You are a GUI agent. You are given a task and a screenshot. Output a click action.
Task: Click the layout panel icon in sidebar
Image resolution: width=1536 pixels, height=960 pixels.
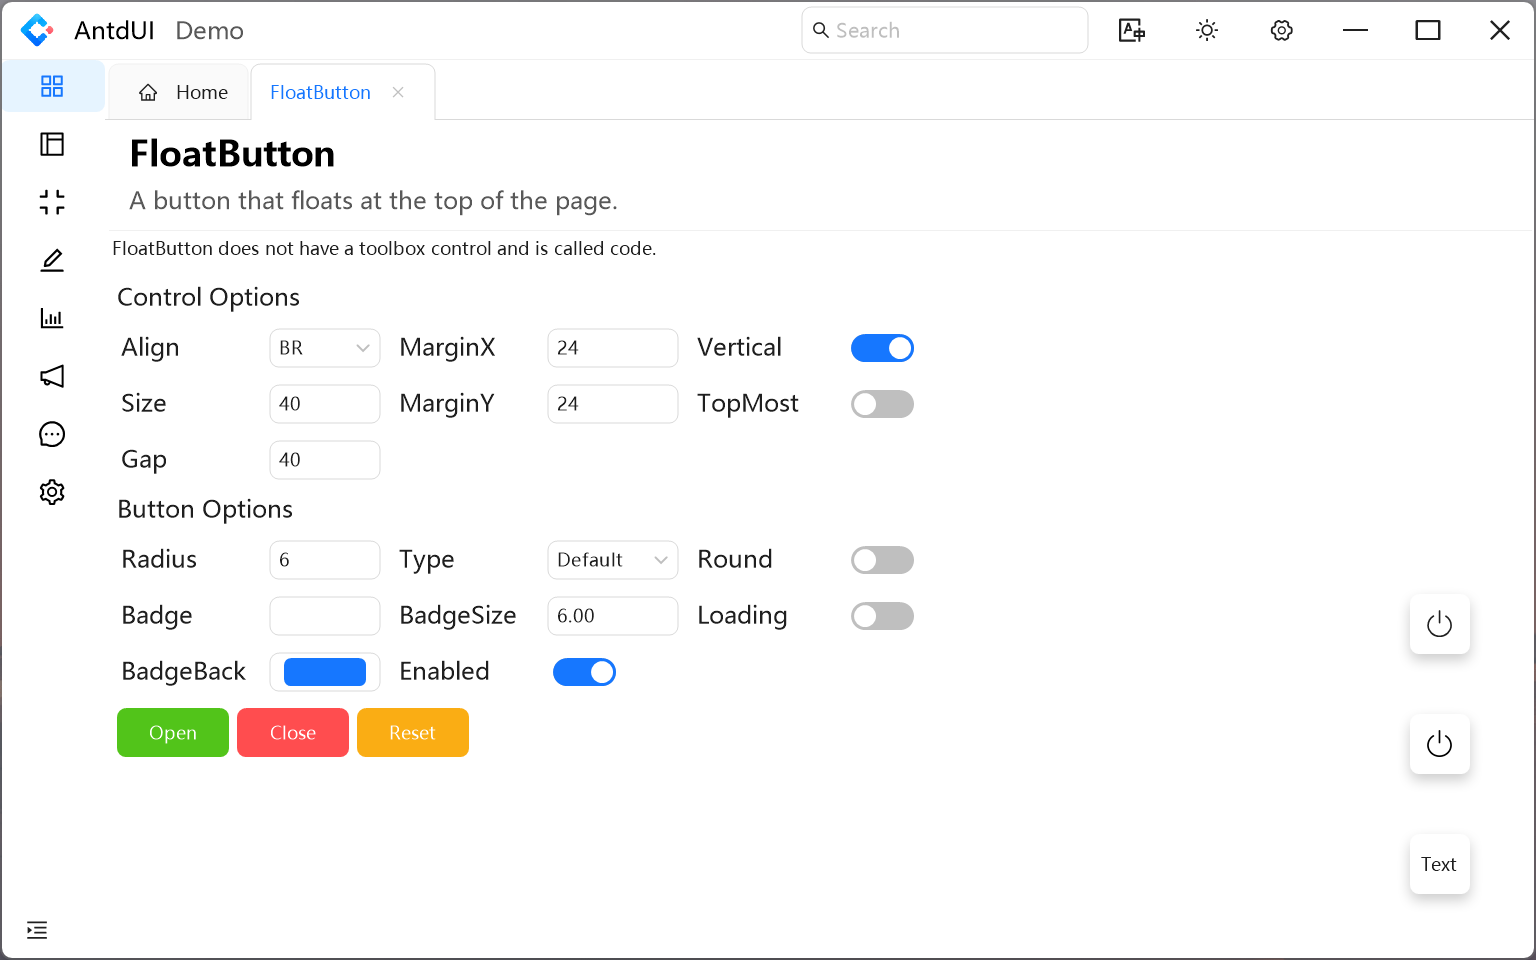click(x=52, y=144)
